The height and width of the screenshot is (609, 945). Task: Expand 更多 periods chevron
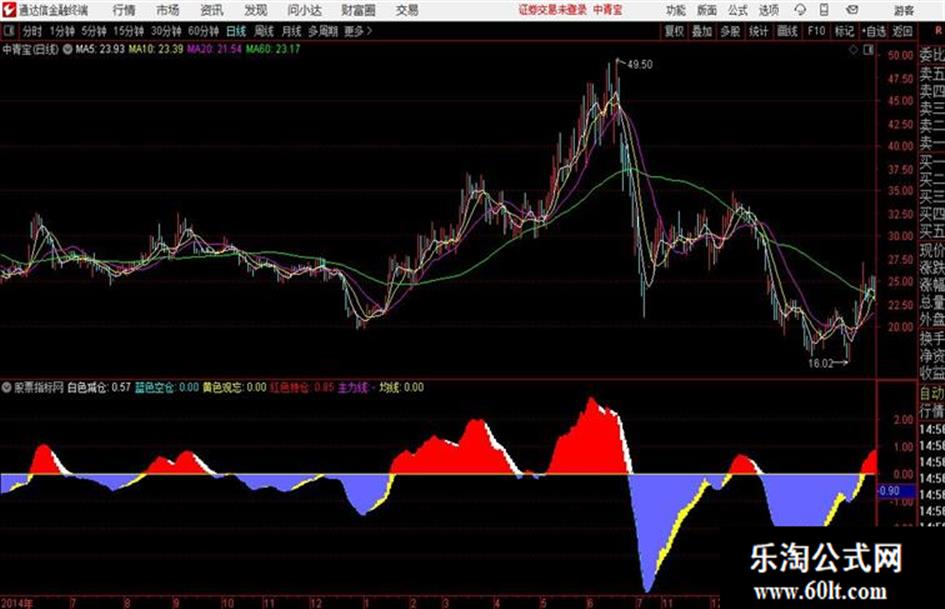click(x=358, y=31)
